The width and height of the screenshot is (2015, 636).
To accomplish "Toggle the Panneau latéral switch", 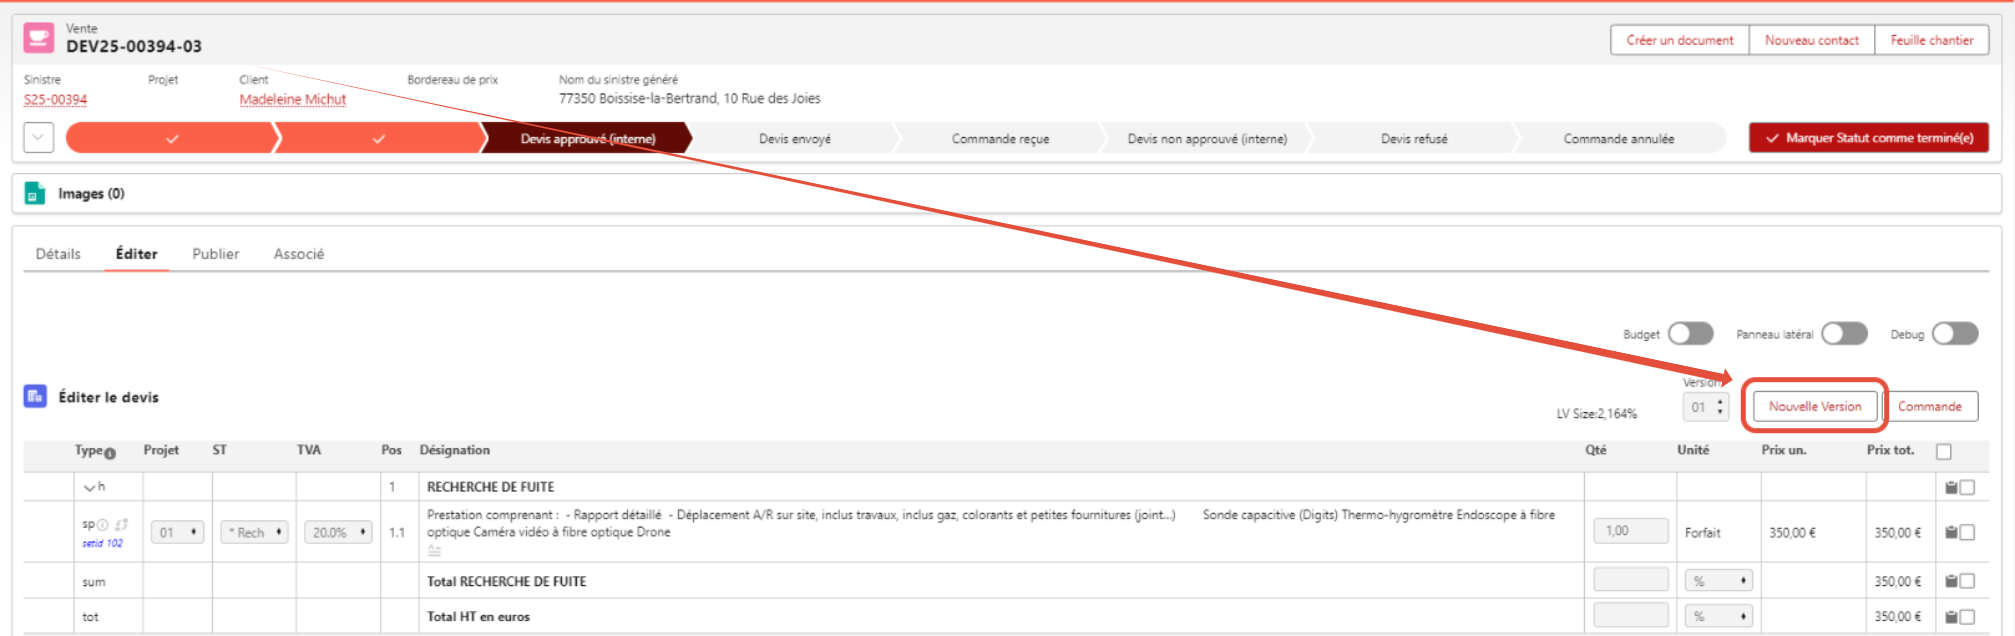I will pyautogui.click(x=1844, y=334).
